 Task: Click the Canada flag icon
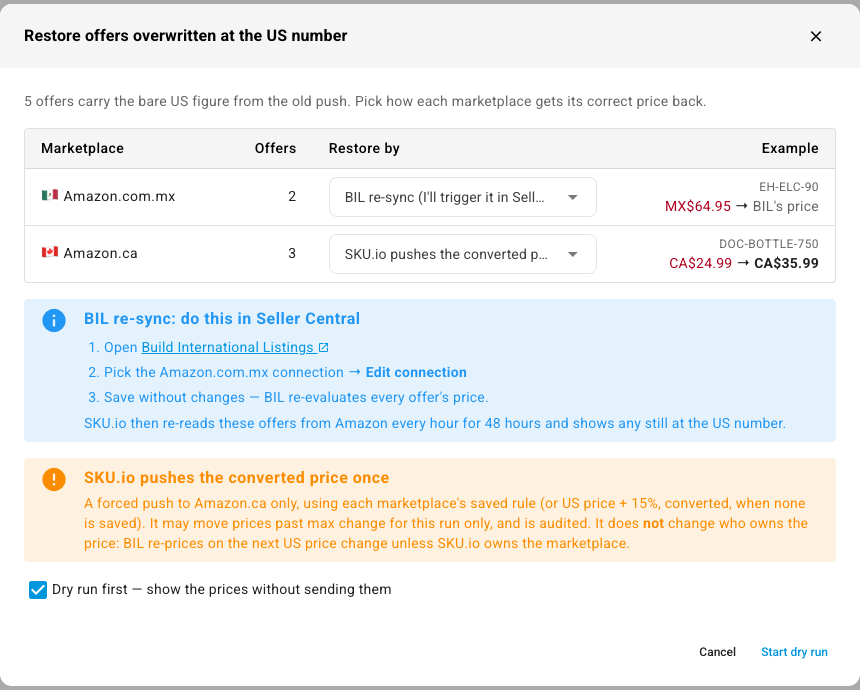tap(50, 252)
